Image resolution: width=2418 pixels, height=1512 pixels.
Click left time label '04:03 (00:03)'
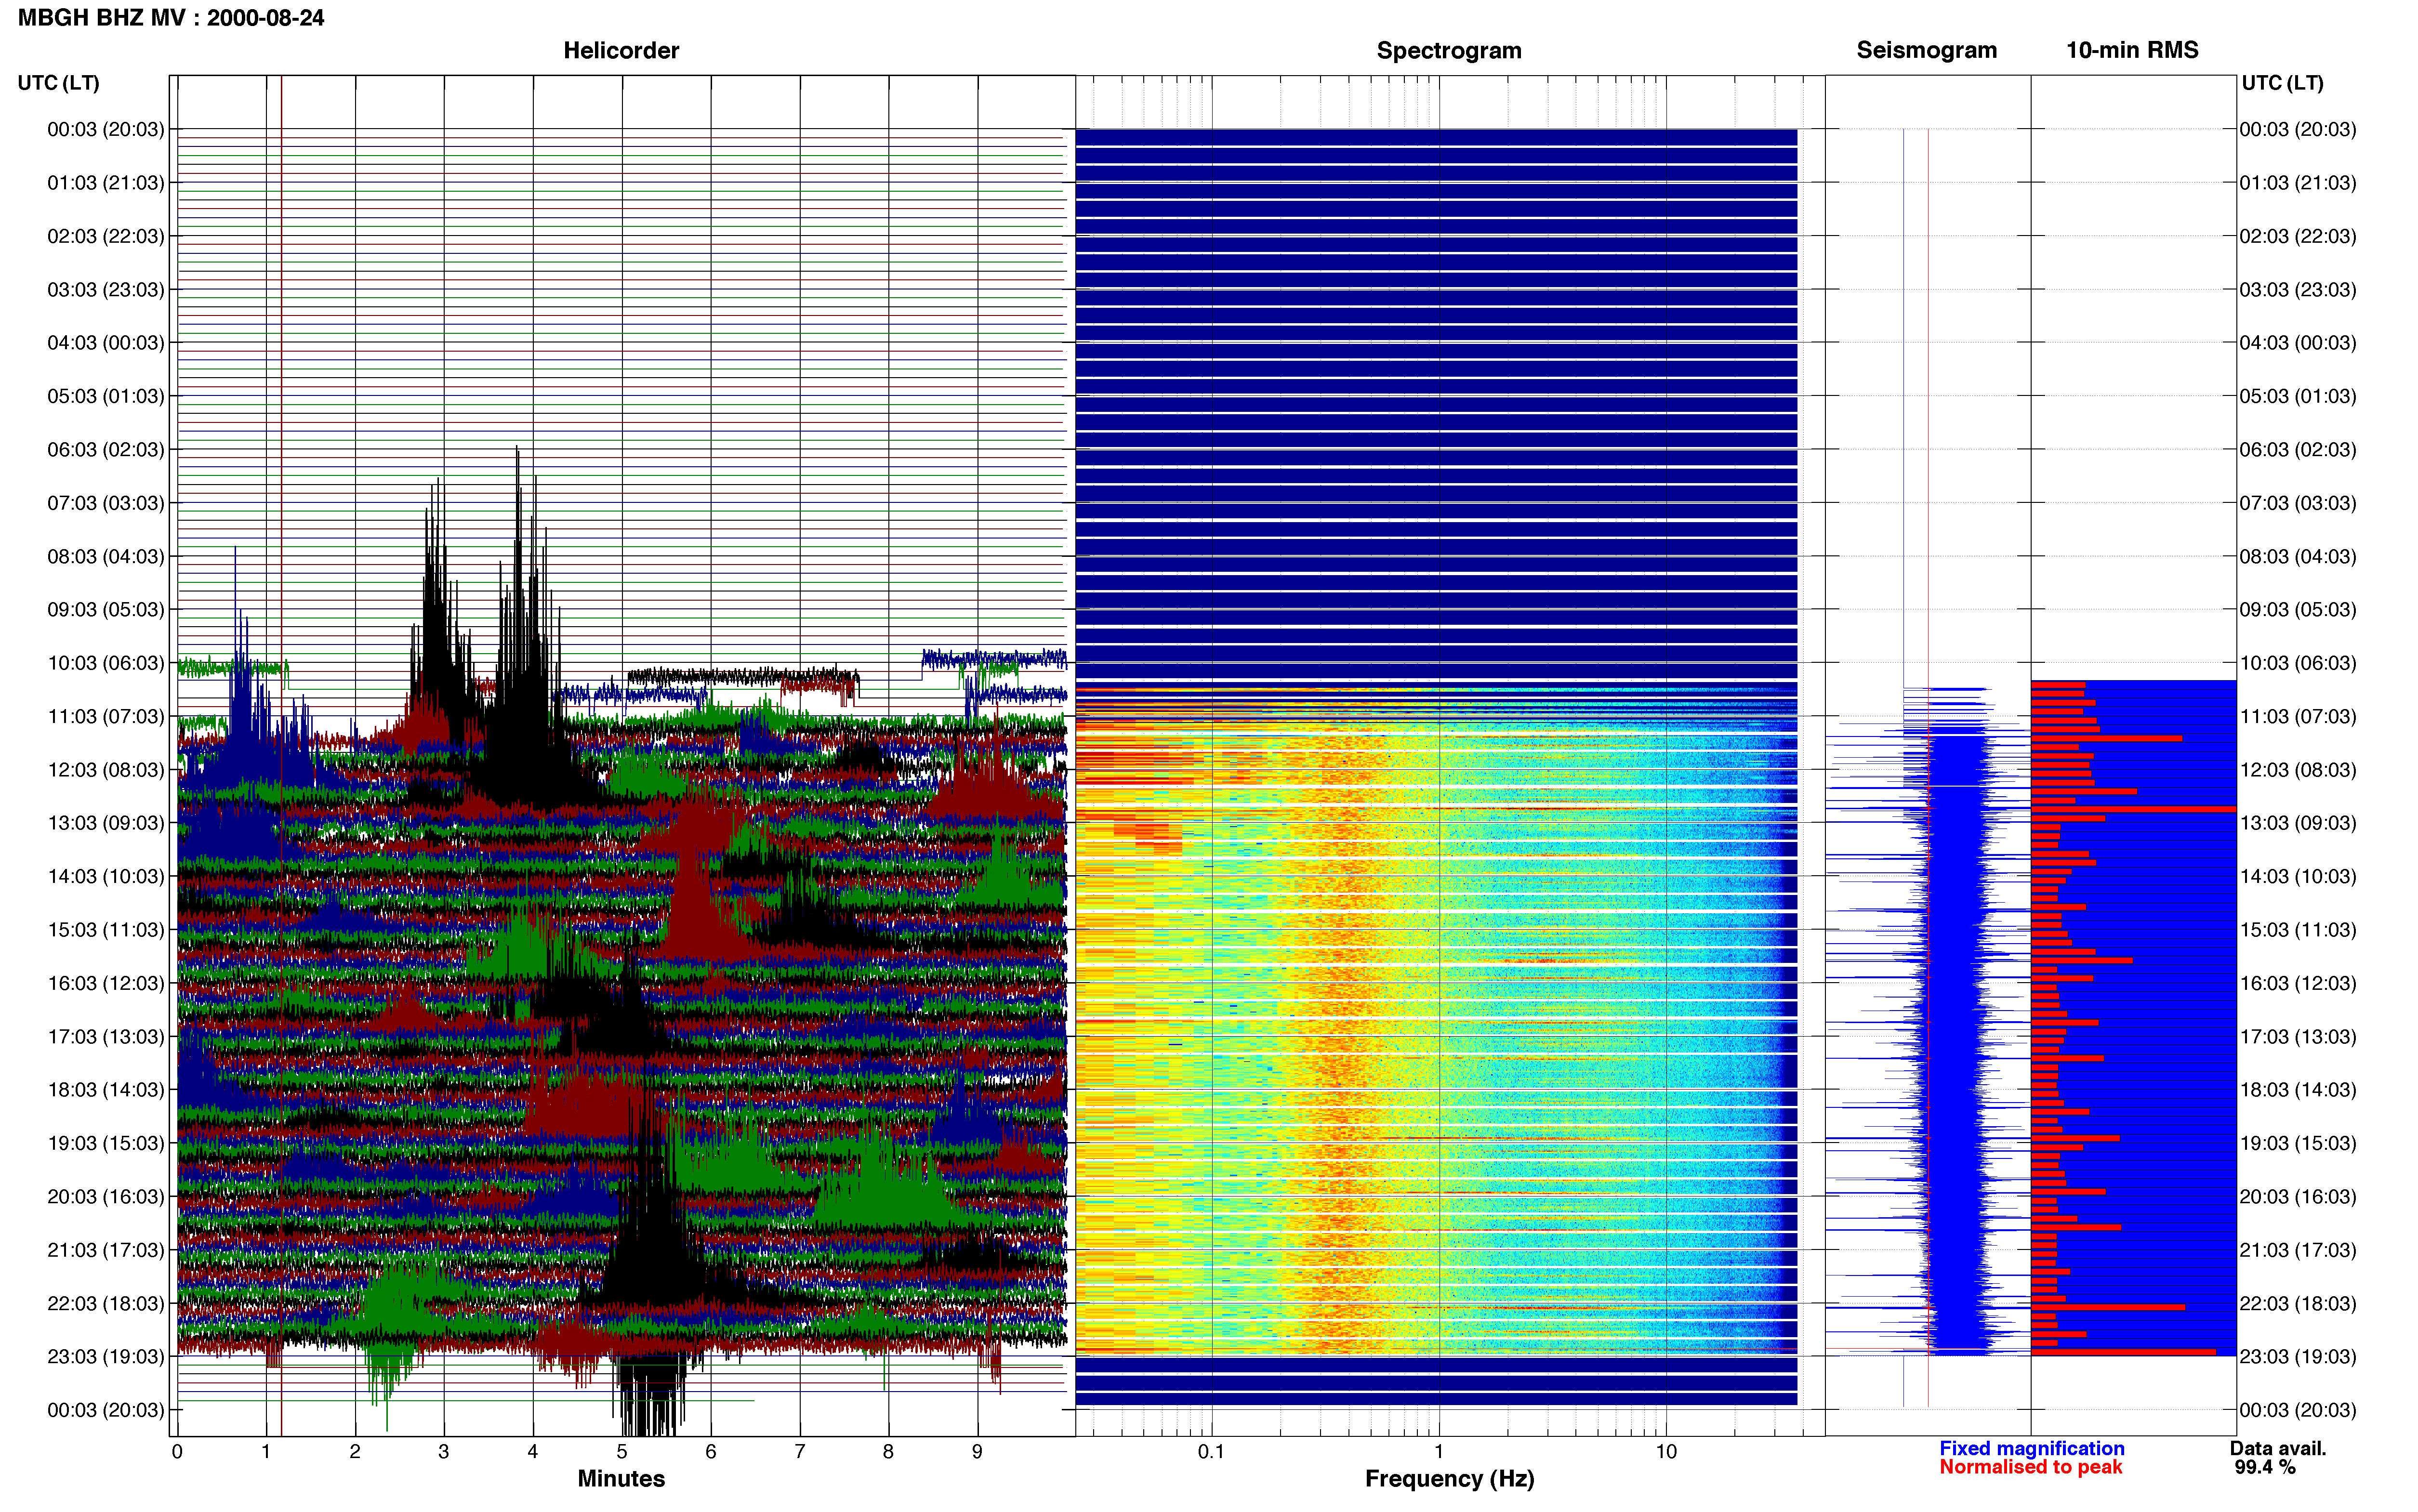(x=106, y=343)
